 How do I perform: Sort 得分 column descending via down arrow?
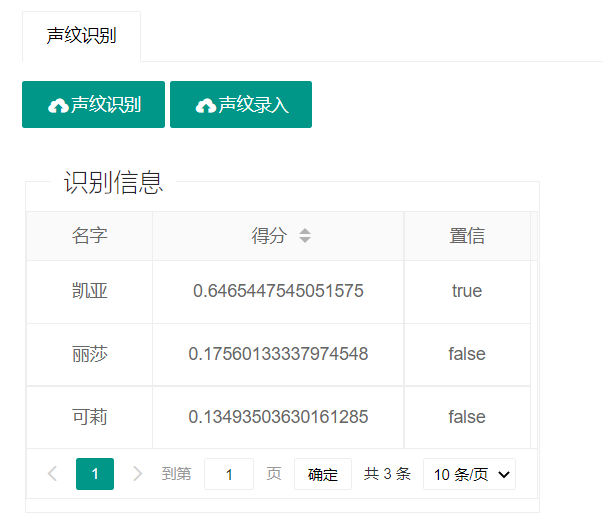coord(305,240)
